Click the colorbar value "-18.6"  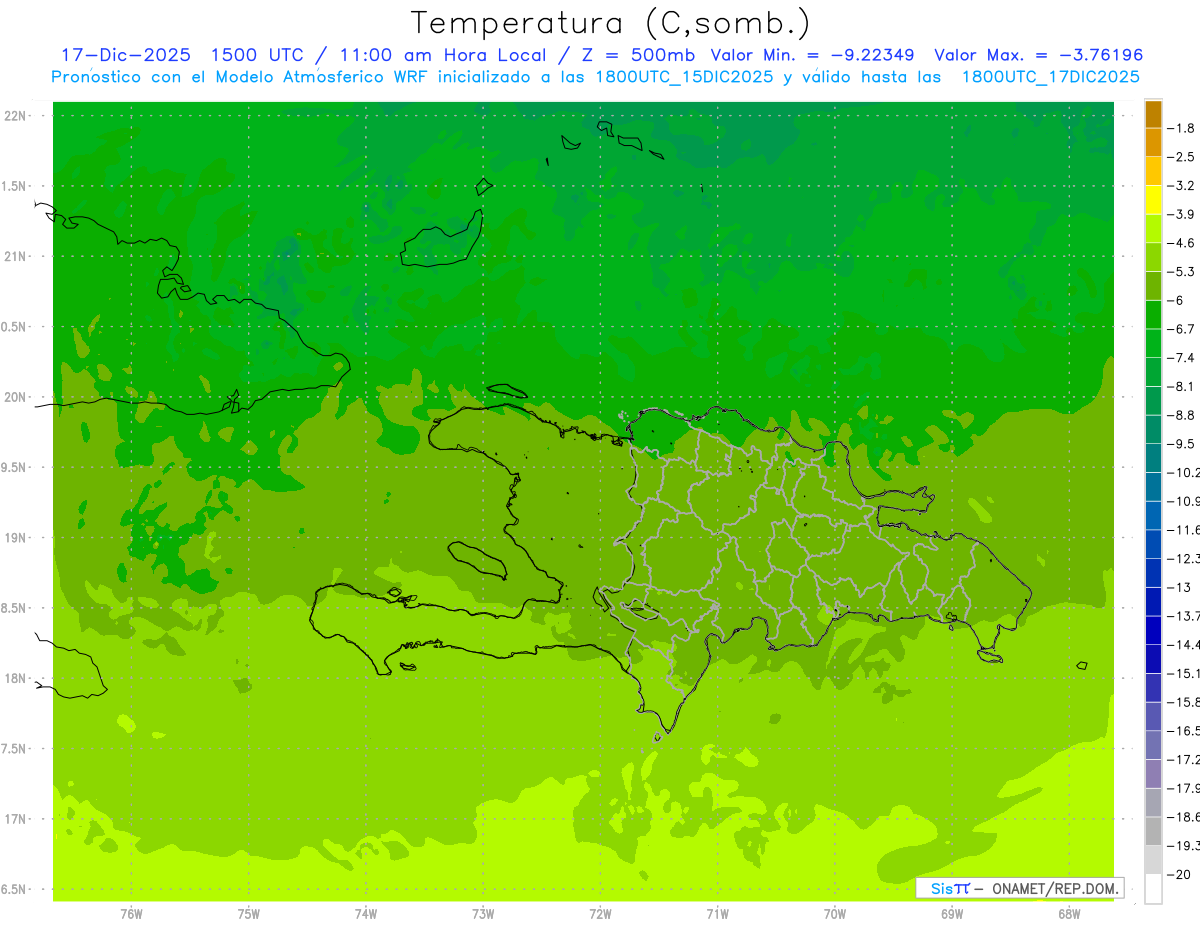click(x=1184, y=817)
